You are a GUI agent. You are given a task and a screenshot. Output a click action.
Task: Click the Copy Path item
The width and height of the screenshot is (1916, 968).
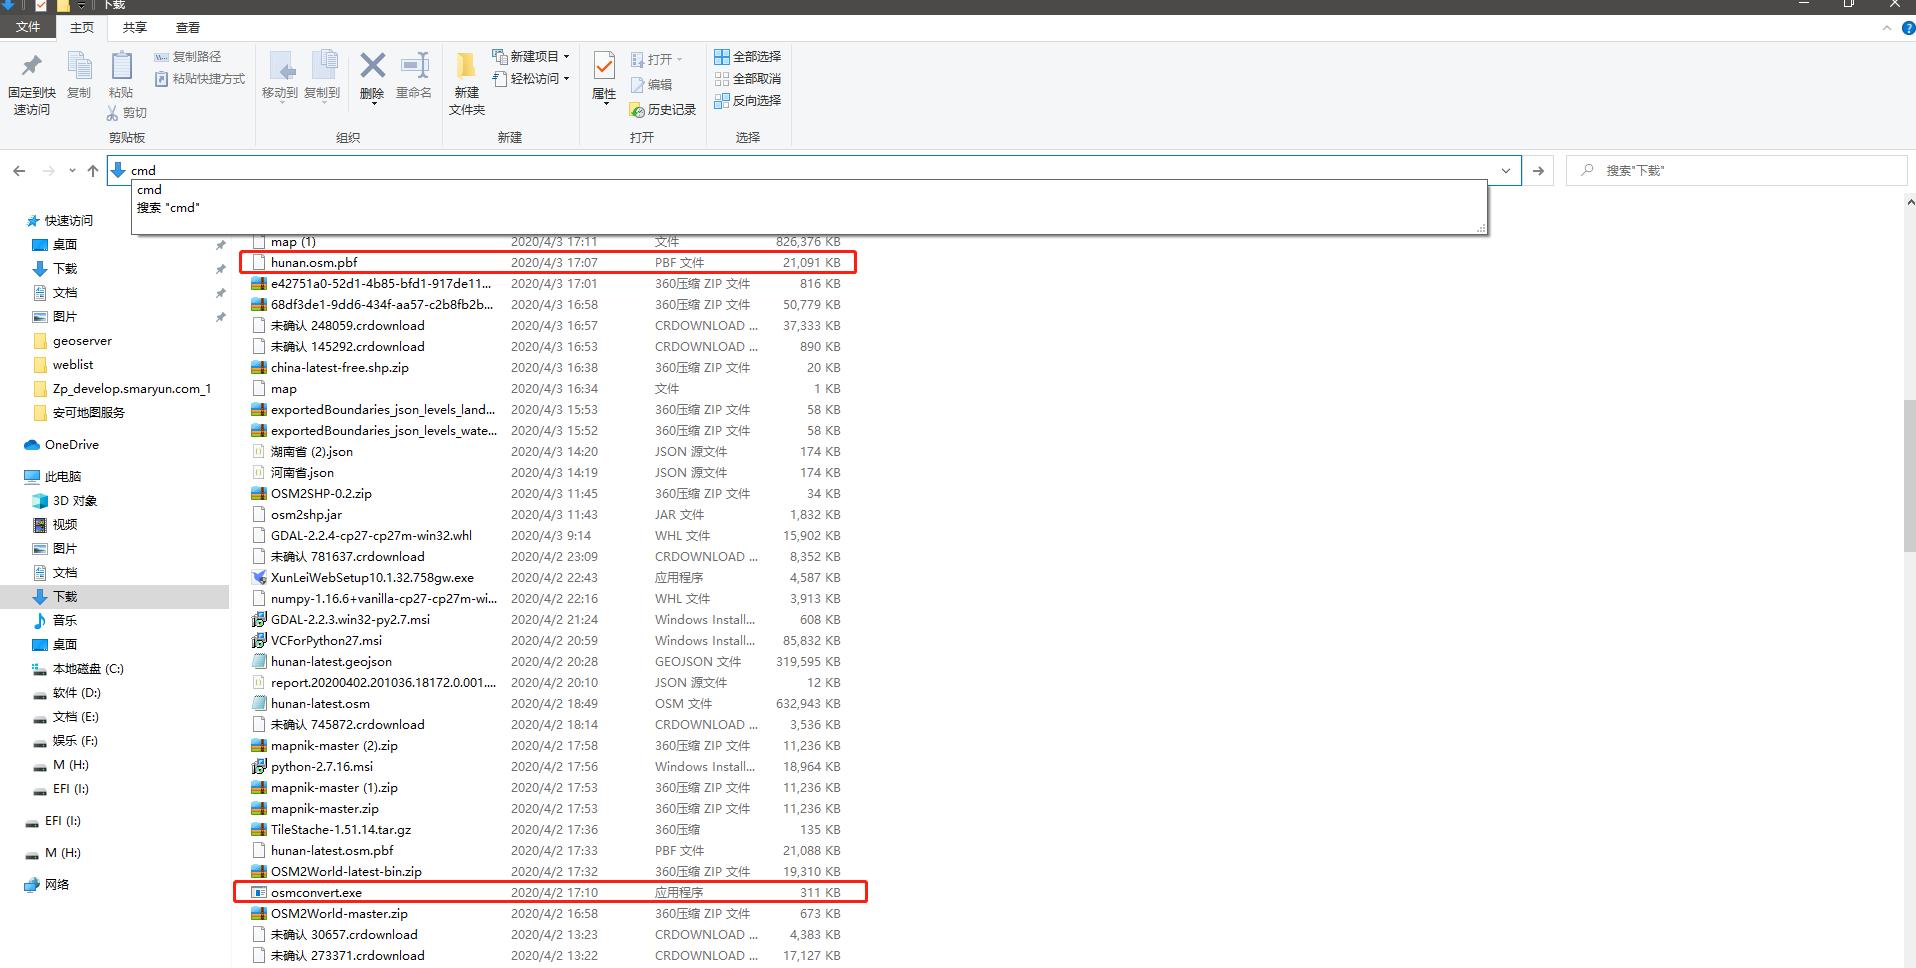pyautogui.click(x=188, y=57)
